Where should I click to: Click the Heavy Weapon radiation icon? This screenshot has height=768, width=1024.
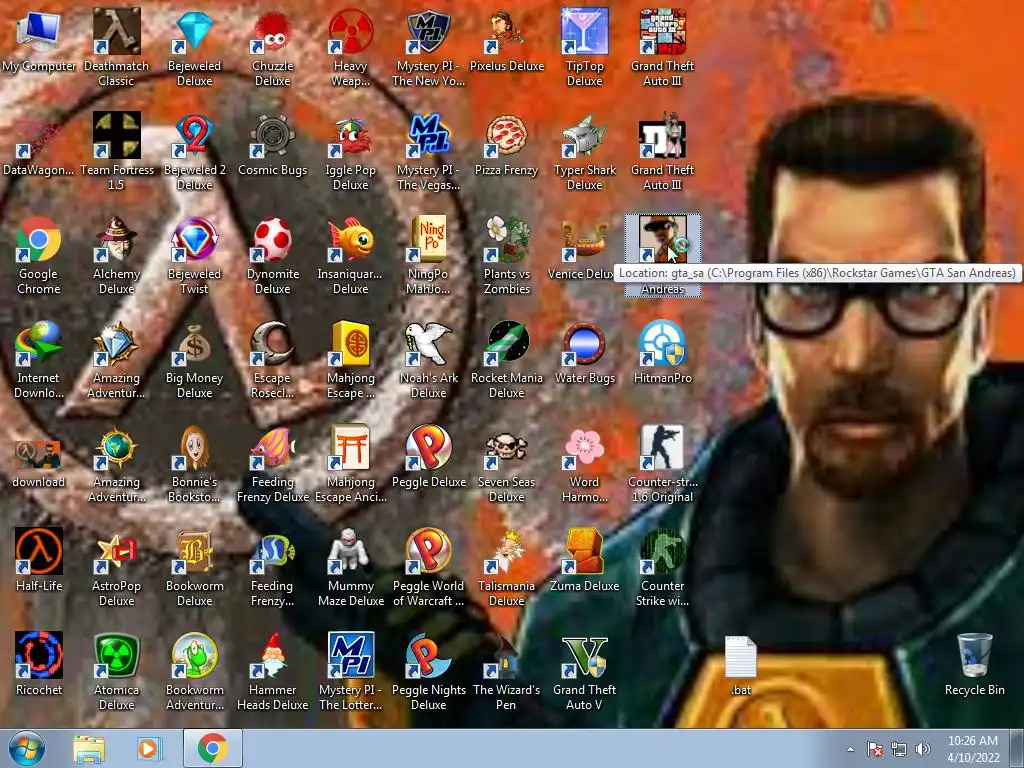click(351, 31)
